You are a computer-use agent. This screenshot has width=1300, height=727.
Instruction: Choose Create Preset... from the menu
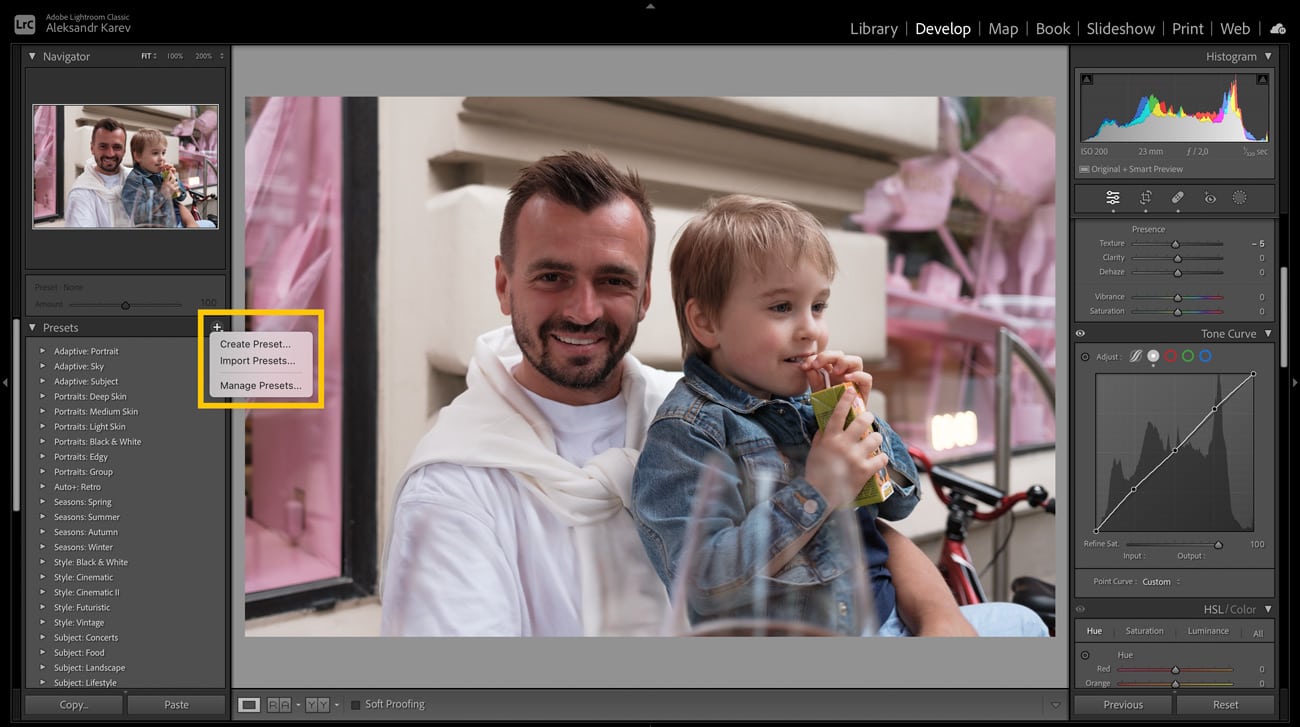256,344
